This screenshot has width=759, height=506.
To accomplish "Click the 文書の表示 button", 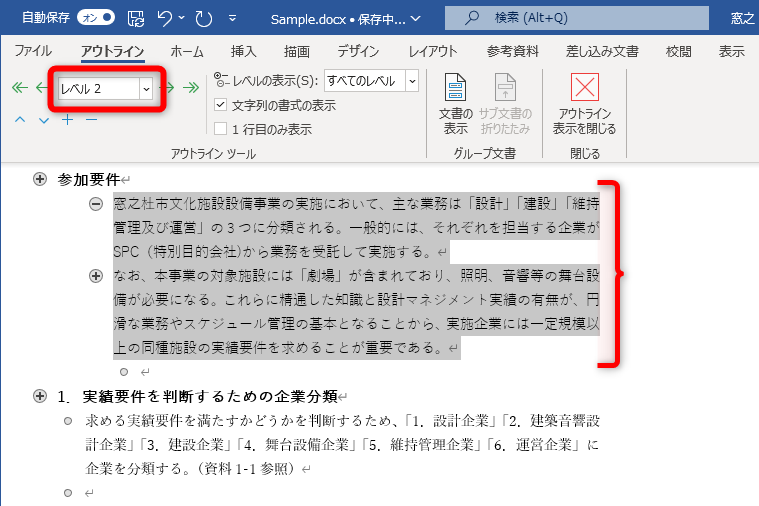I will coord(455,104).
